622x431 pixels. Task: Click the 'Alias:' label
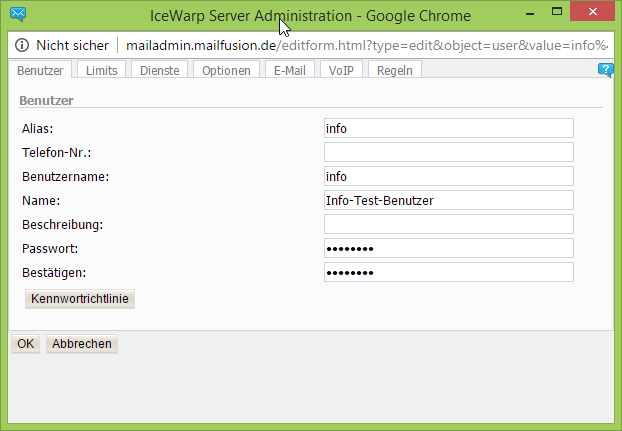[x=37, y=128]
